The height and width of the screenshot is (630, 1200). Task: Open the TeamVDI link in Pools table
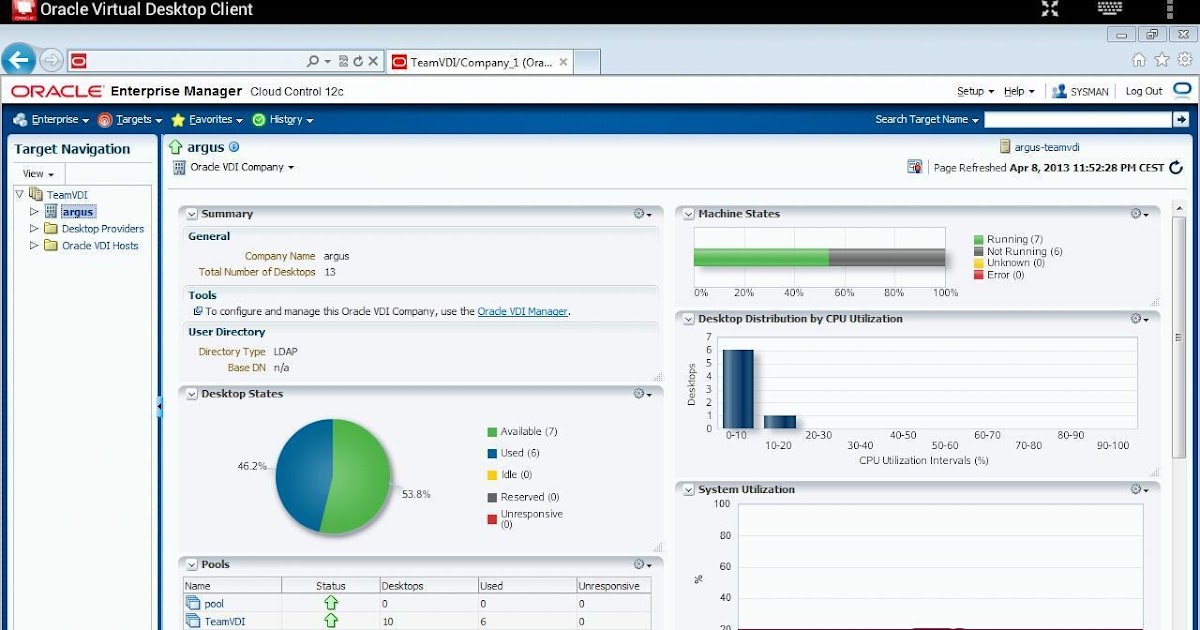point(224,621)
